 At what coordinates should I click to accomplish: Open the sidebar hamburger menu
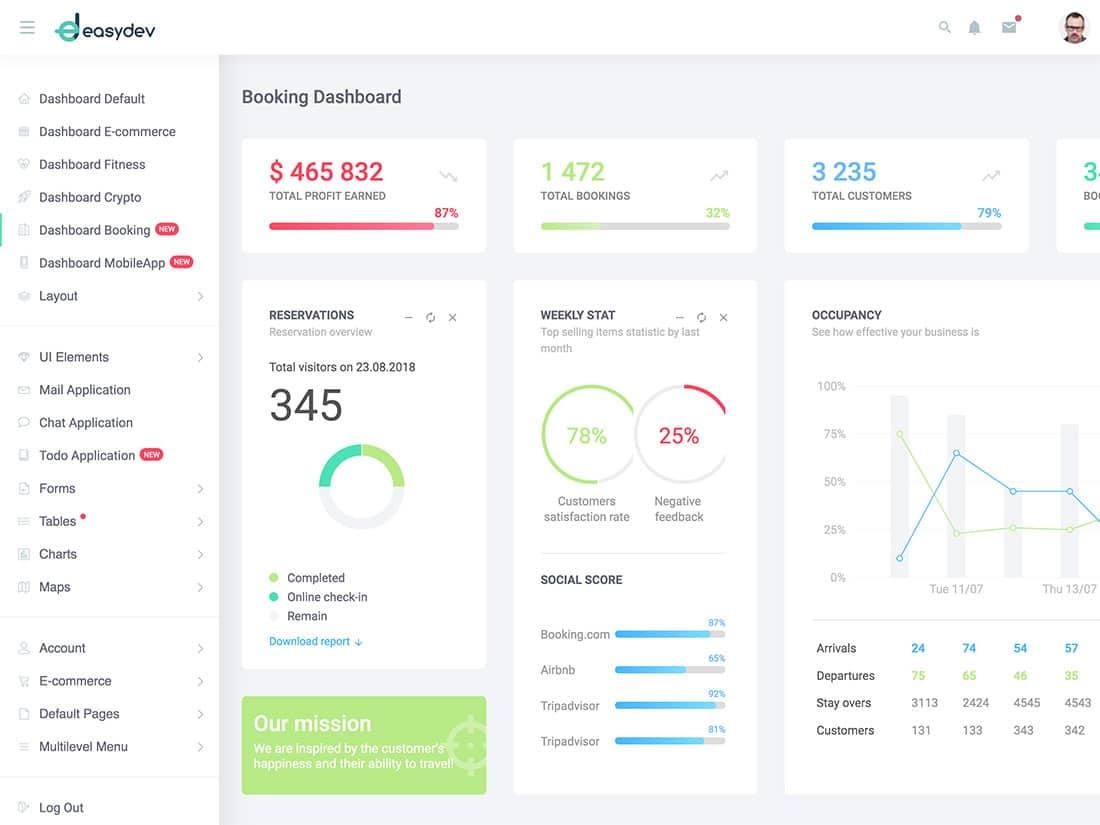[27, 27]
